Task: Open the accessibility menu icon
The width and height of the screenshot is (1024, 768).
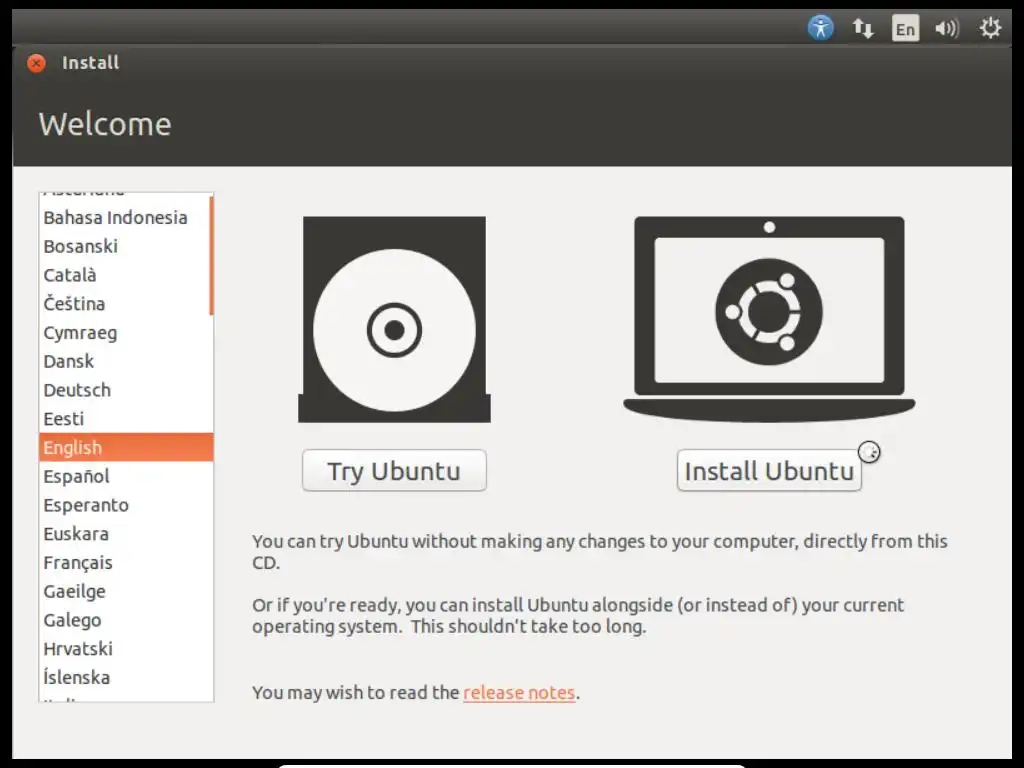Action: 820,28
